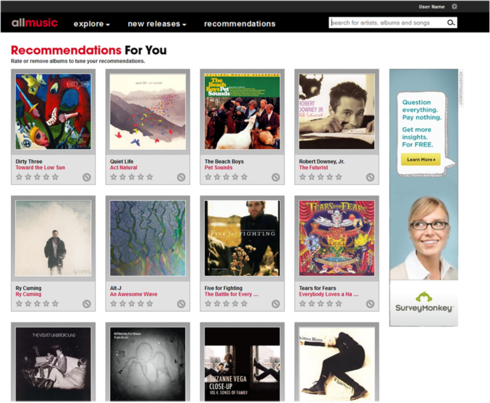Go to allmusic home logo
Screen dimensions: 490x403
coord(35,23)
